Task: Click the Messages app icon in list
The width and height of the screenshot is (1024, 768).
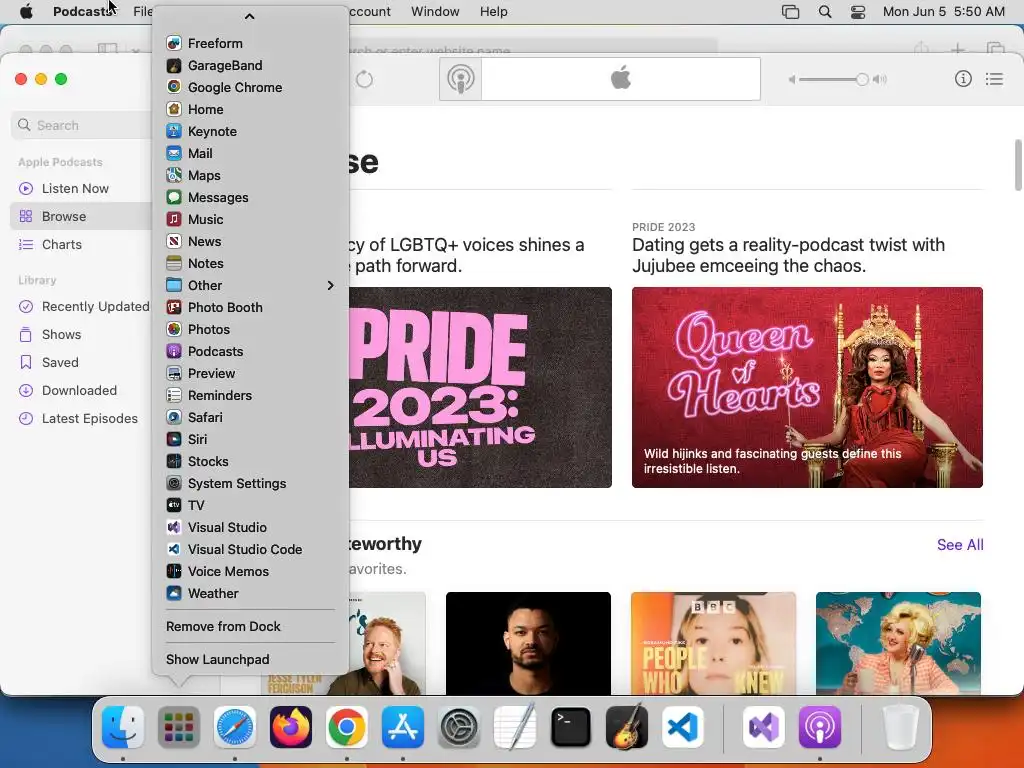Action: (174, 197)
